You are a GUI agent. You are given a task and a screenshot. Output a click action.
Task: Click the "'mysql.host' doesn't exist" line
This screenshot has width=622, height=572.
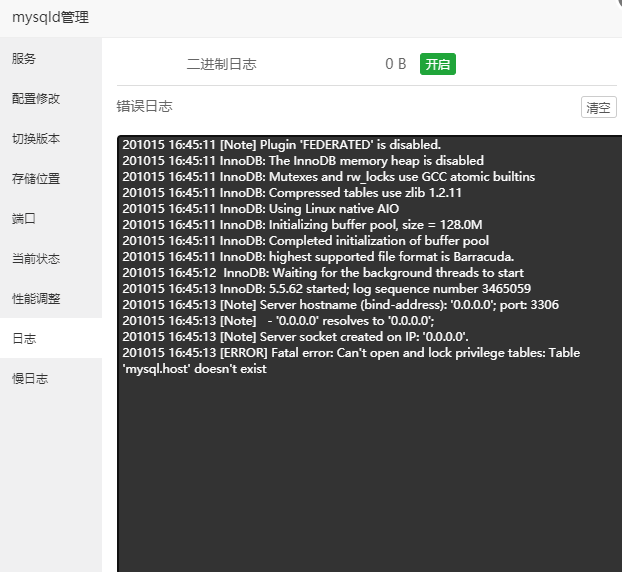pyautogui.click(x=194, y=369)
